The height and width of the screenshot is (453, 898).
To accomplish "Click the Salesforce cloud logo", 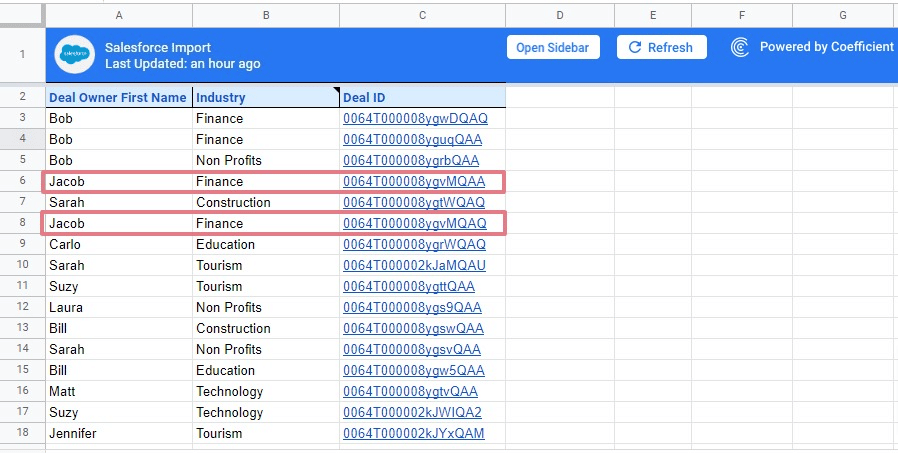I will pos(74,55).
